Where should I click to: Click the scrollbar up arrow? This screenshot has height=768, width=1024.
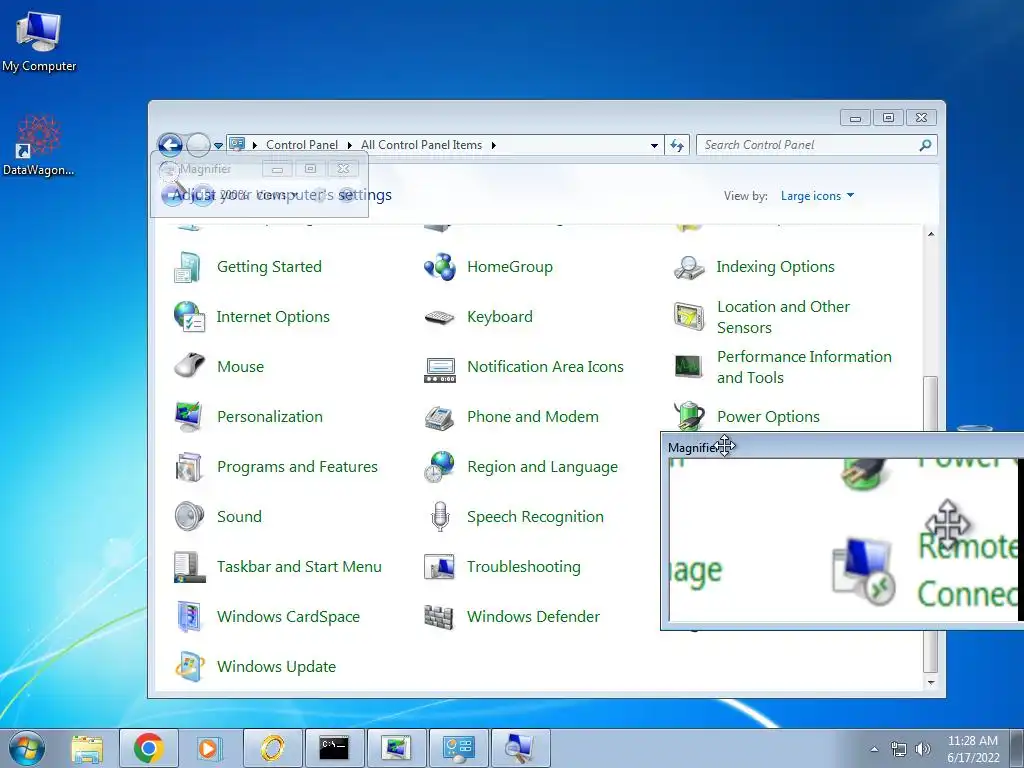point(931,234)
